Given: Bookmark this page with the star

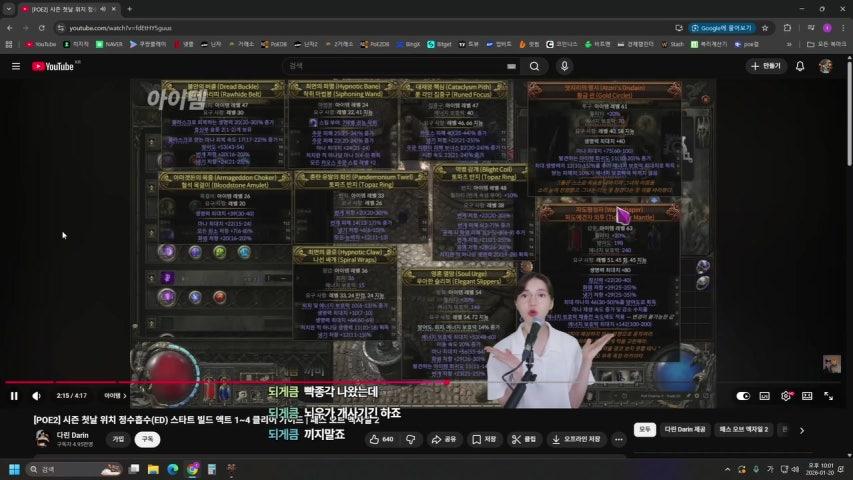Looking at the screenshot, I should click(x=765, y=28).
